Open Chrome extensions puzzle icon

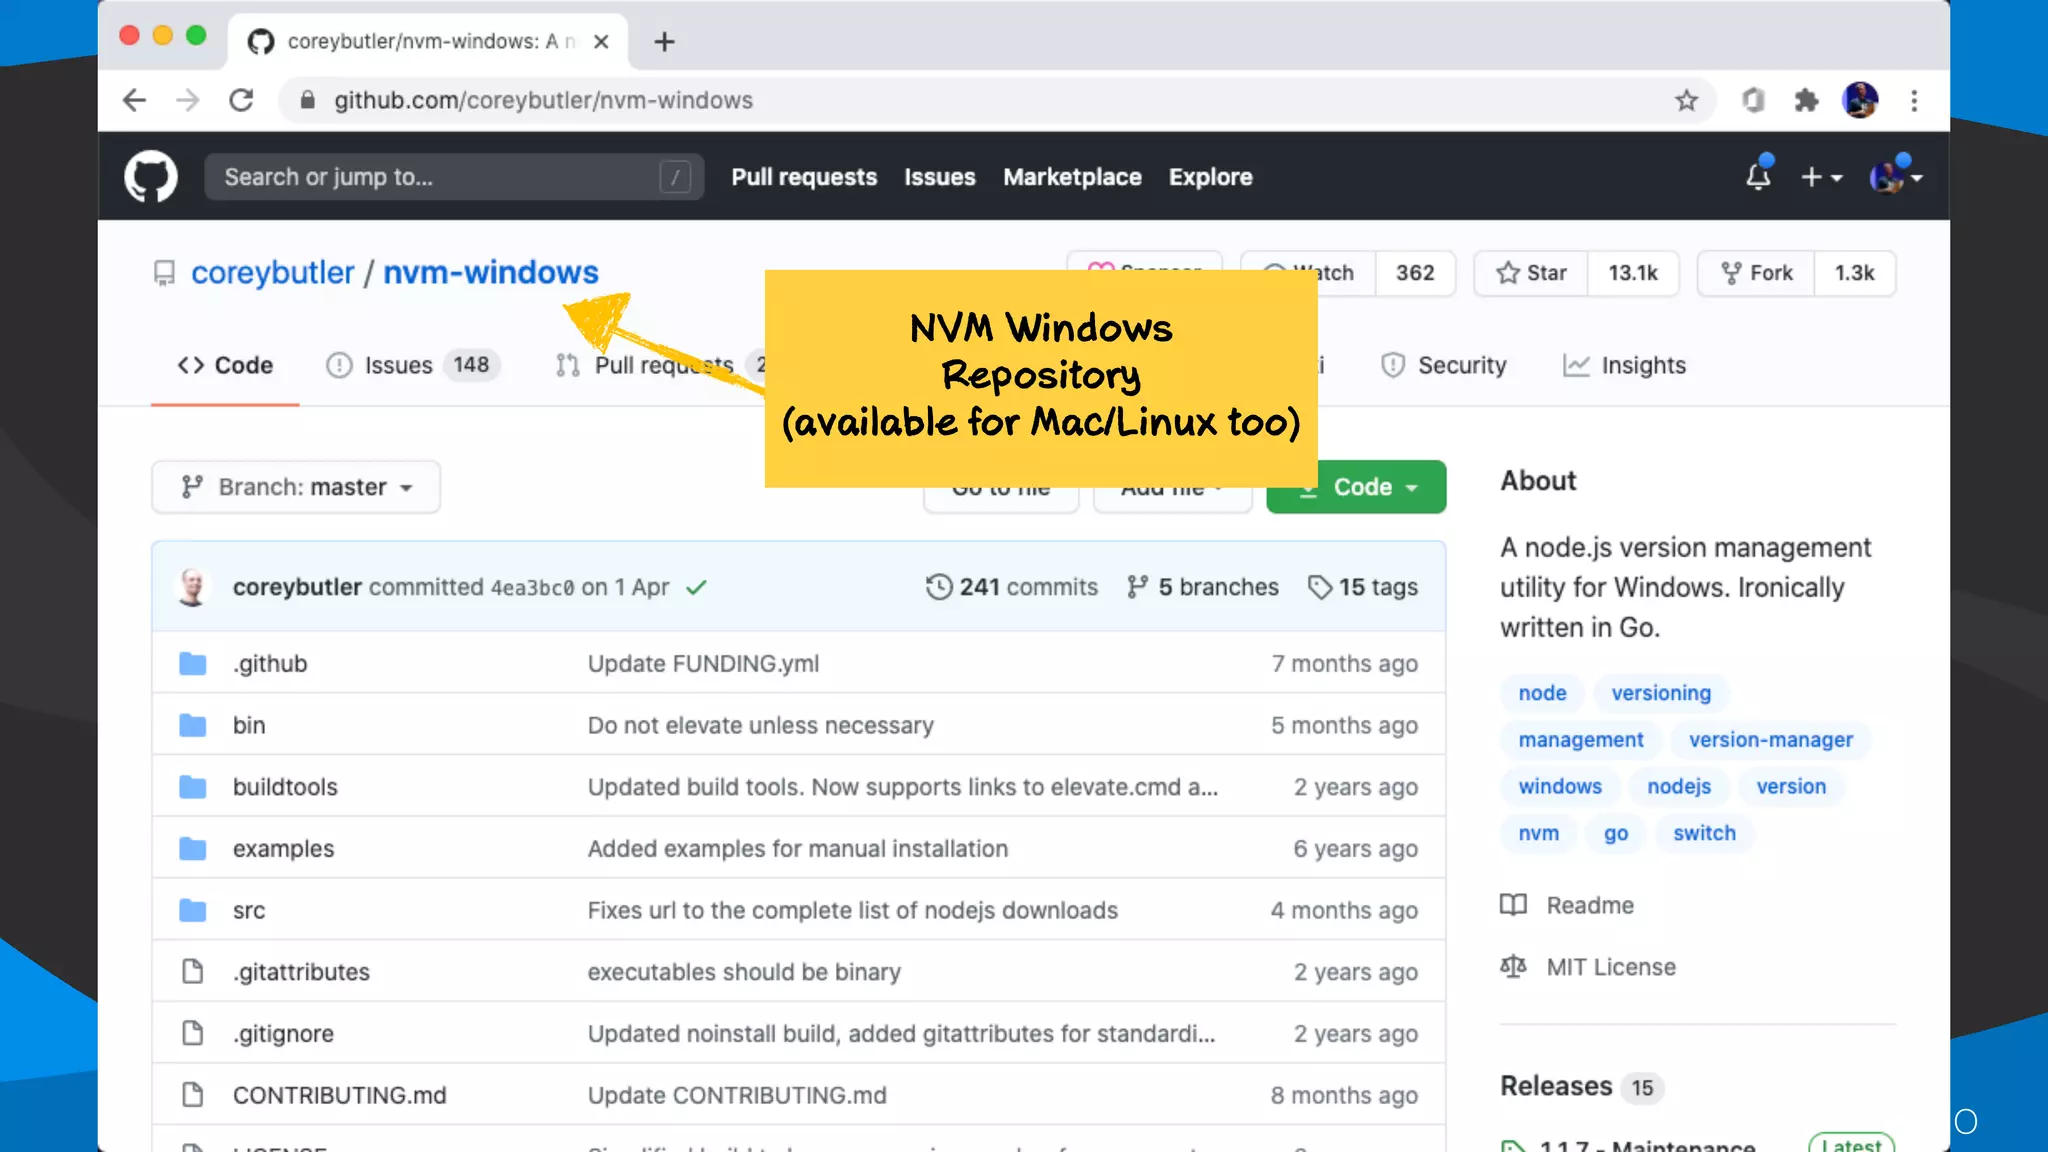point(1805,100)
